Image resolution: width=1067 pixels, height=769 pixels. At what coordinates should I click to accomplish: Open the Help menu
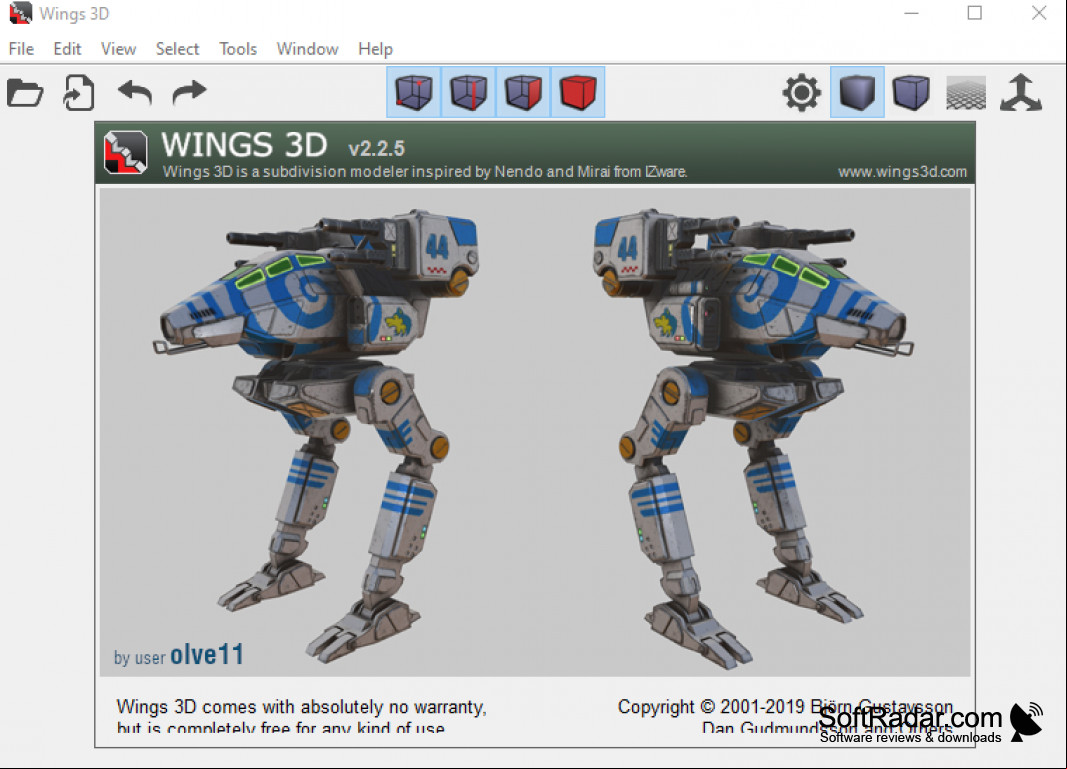click(375, 49)
